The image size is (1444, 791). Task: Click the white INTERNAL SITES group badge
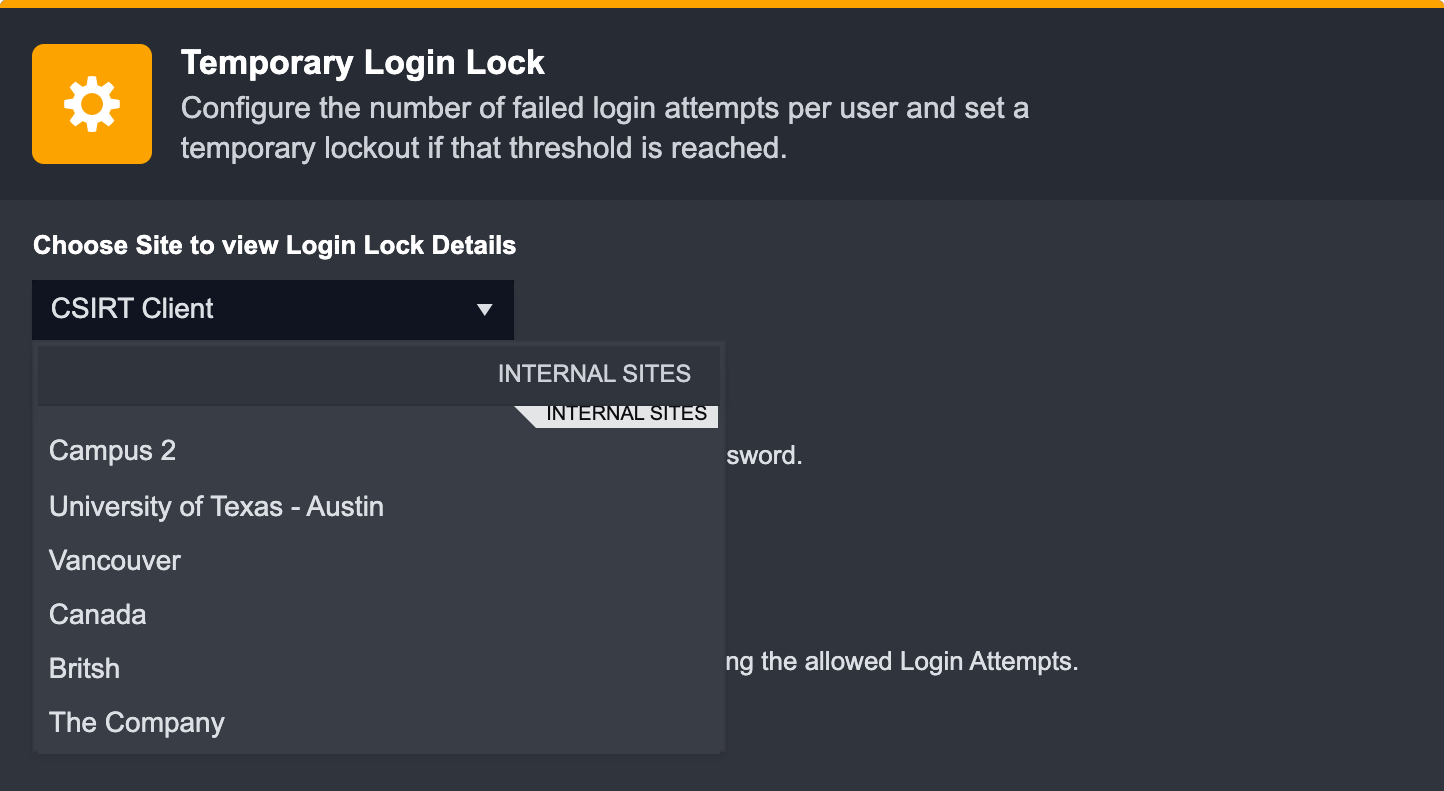[x=626, y=414]
